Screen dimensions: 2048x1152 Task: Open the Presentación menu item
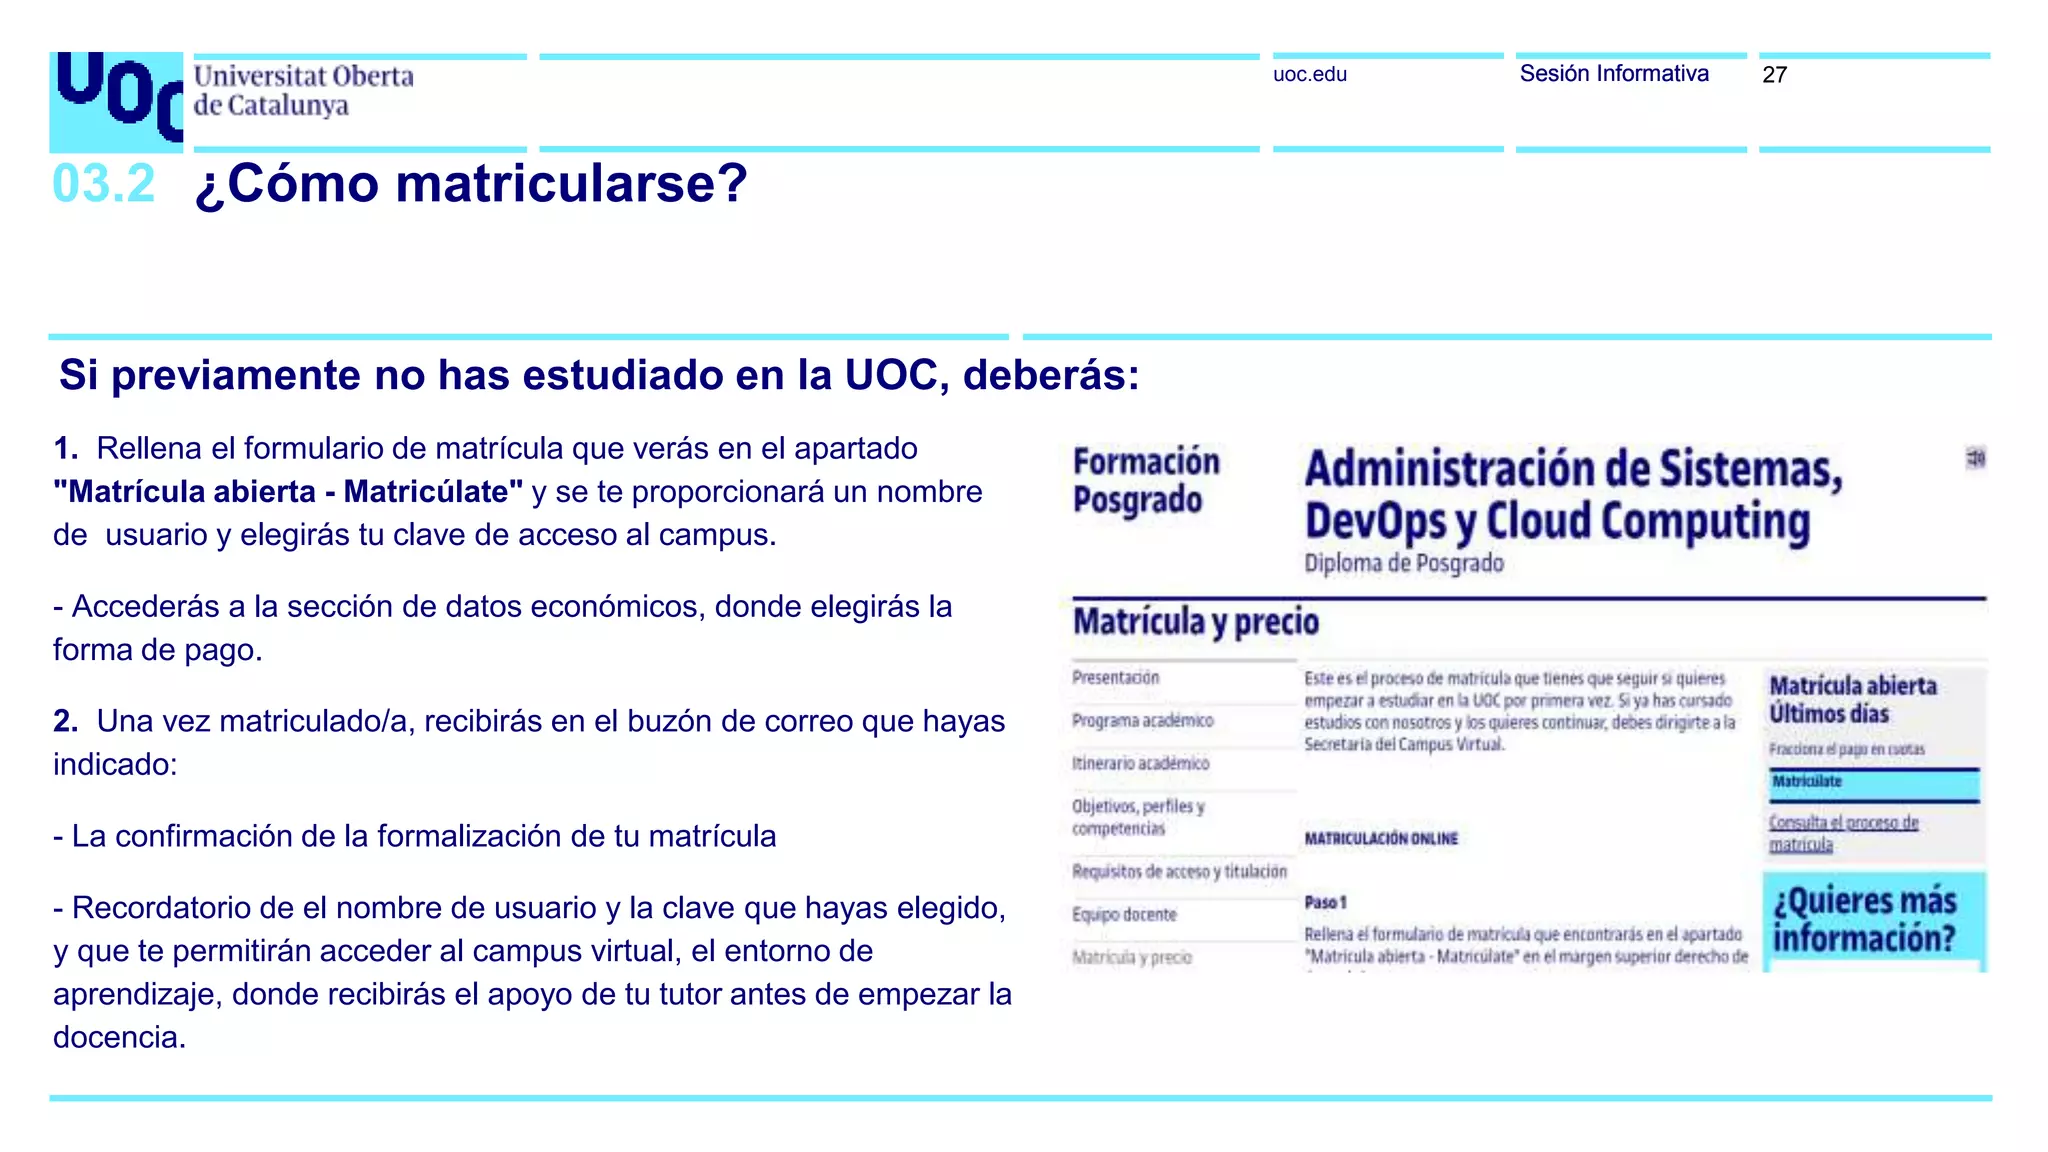tap(1115, 677)
